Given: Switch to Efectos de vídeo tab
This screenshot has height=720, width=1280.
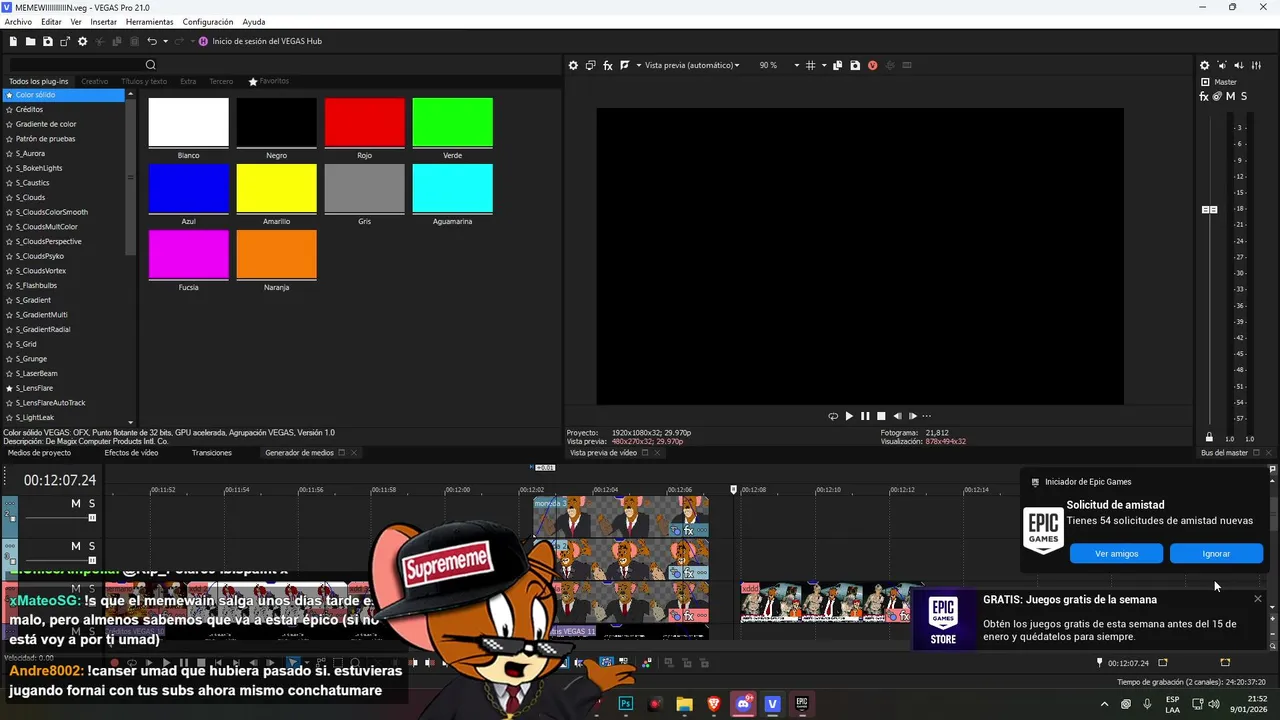Looking at the screenshot, I should pyautogui.click(x=131, y=453).
